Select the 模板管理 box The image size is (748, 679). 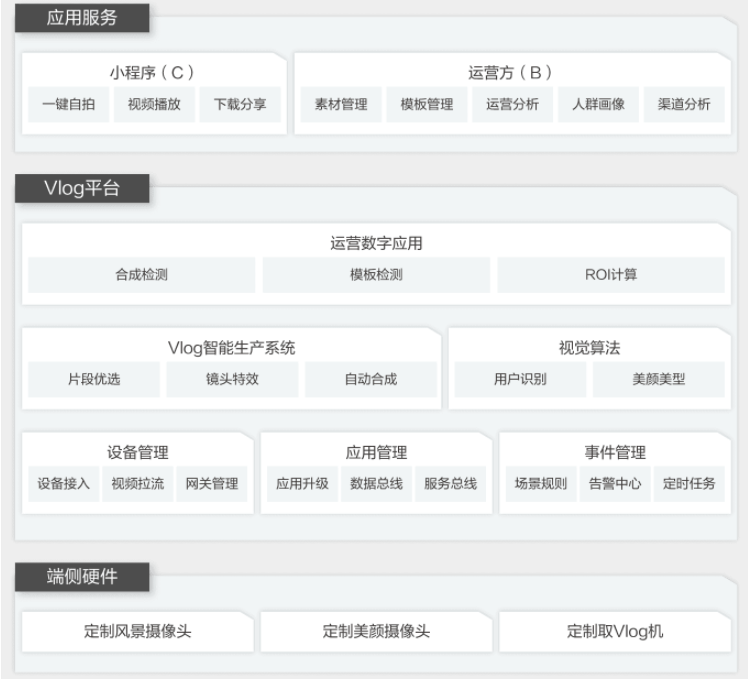(427, 104)
